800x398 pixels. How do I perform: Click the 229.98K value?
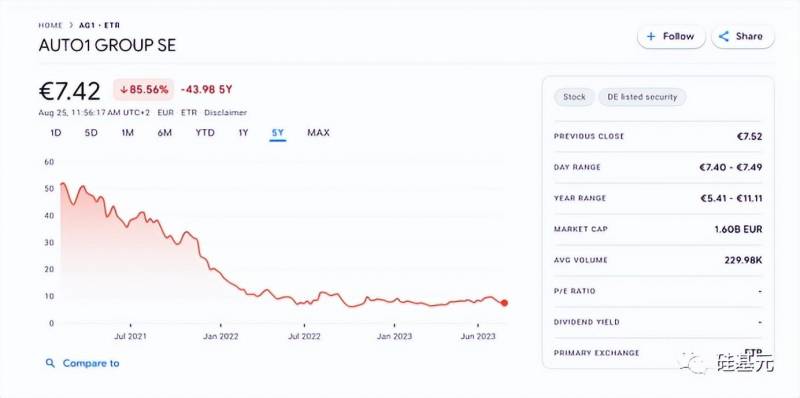point(743,260)
